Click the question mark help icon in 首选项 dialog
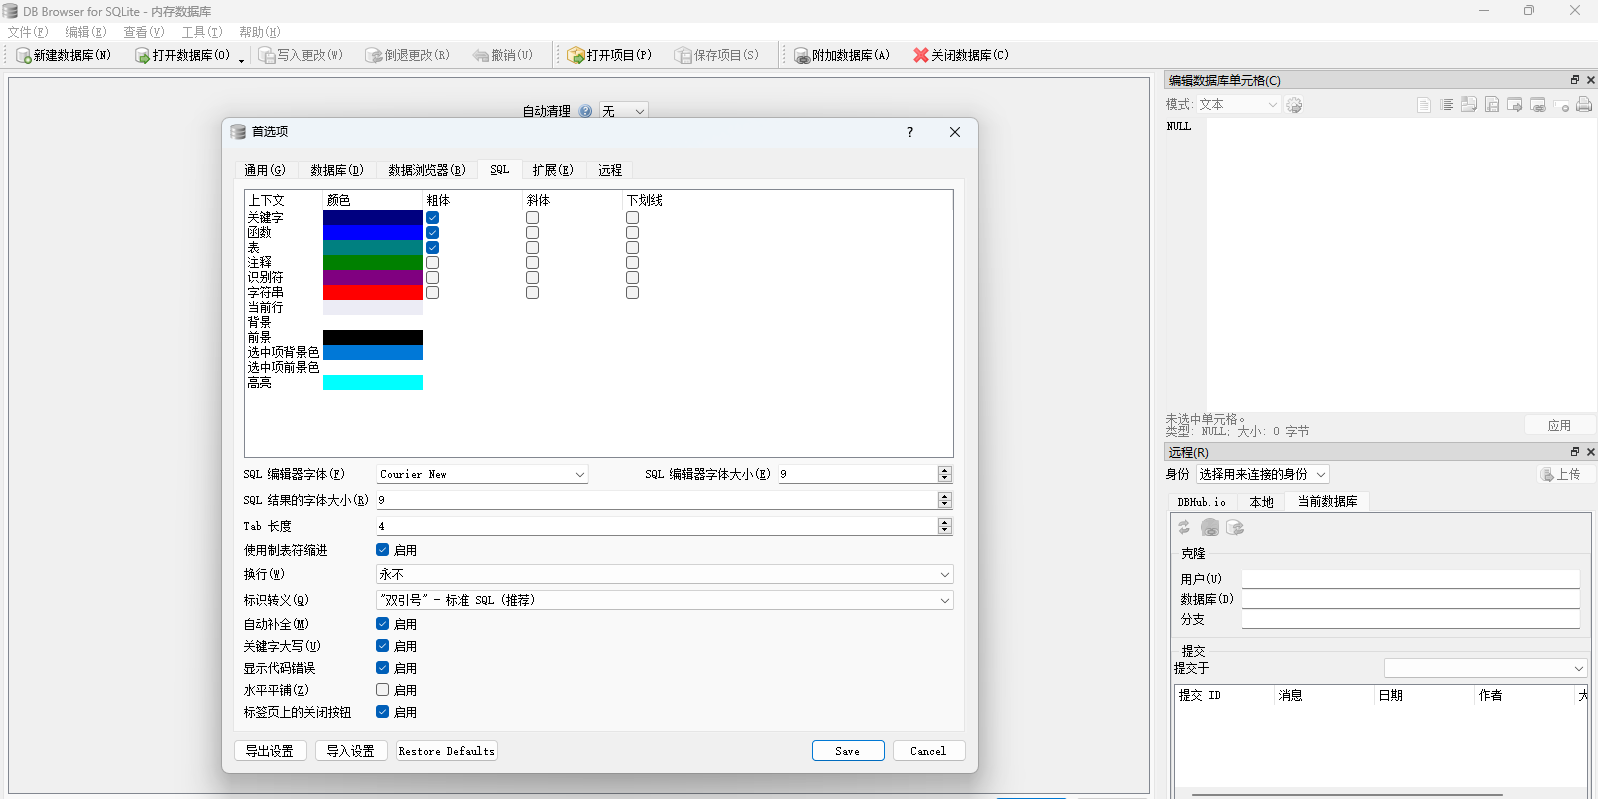 point(910,132)
